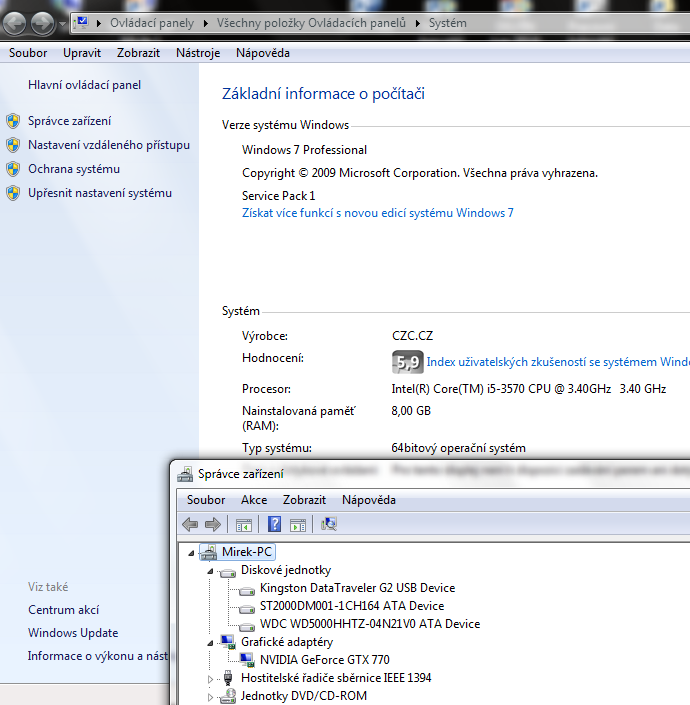Image resolution: width=690 pixels, height=705 pixels.
Task: Expand Hostitelské řadiče sběrnice IEEE 1394
Action: coord(211,678)
